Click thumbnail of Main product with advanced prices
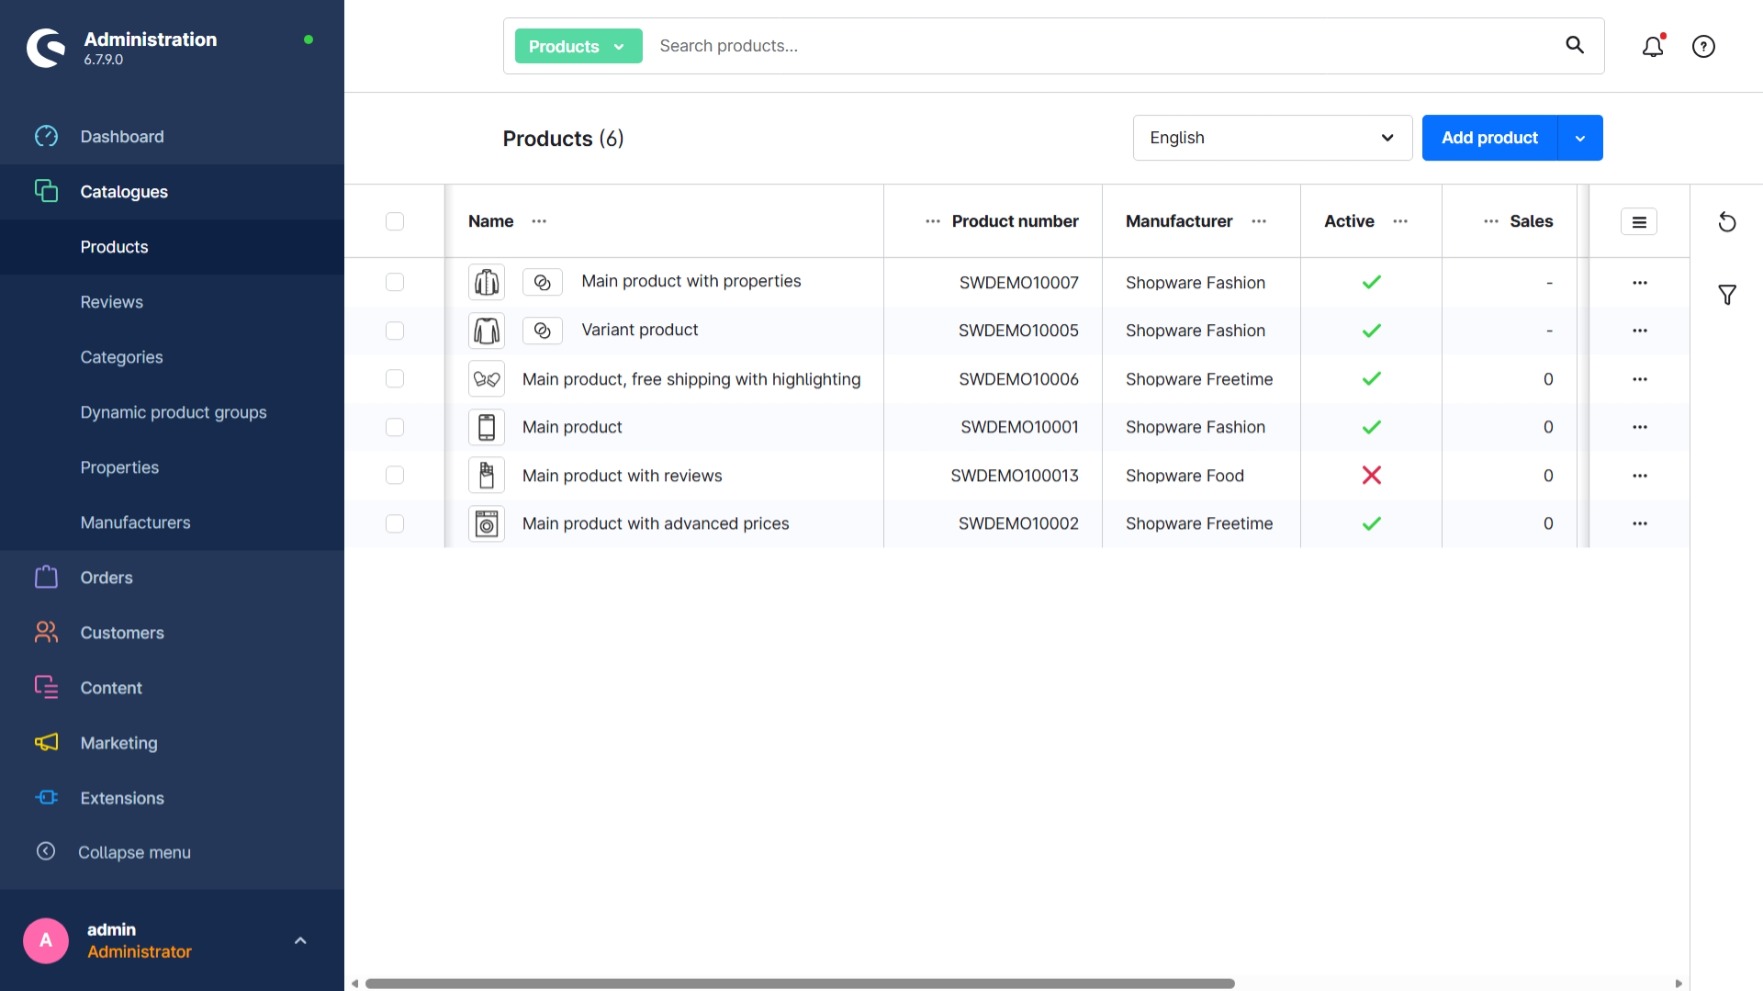Screen dimensions: 1763x991 (x=486, y=523)
